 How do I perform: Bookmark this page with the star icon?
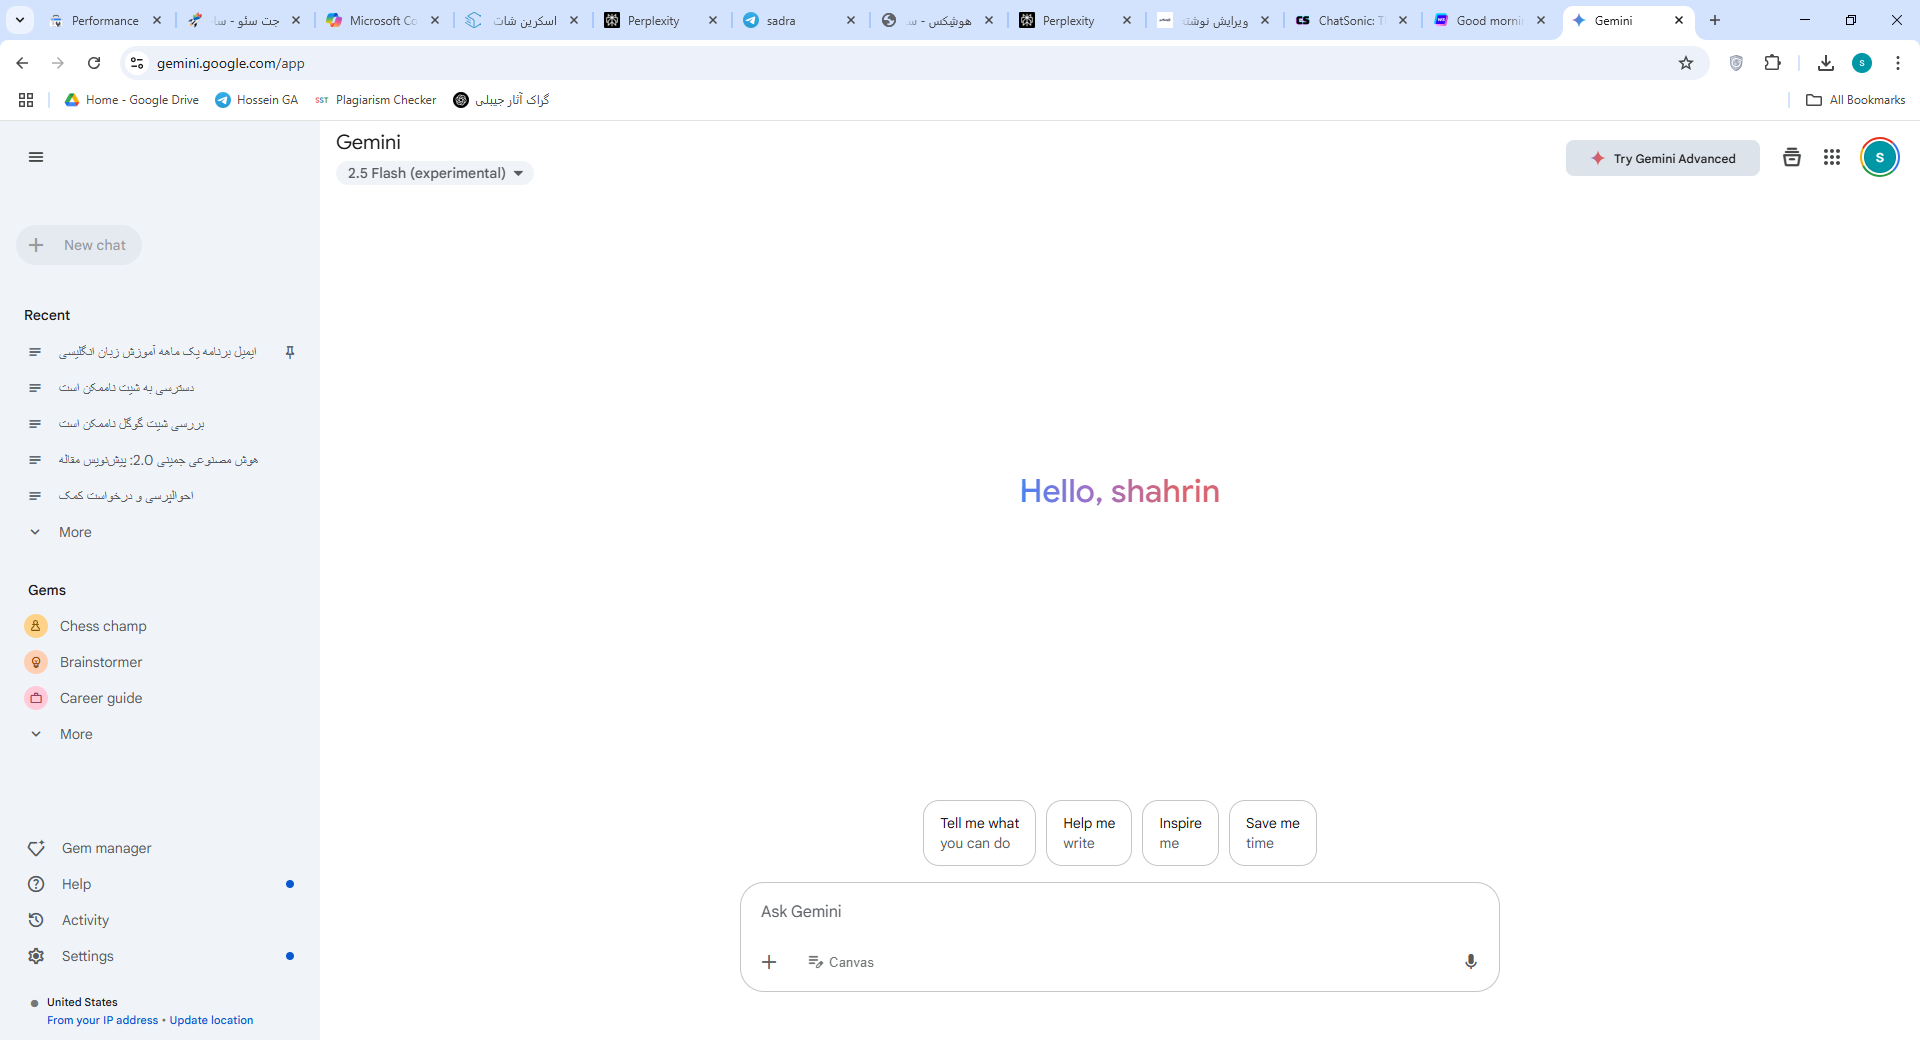tap(1686, 63)
